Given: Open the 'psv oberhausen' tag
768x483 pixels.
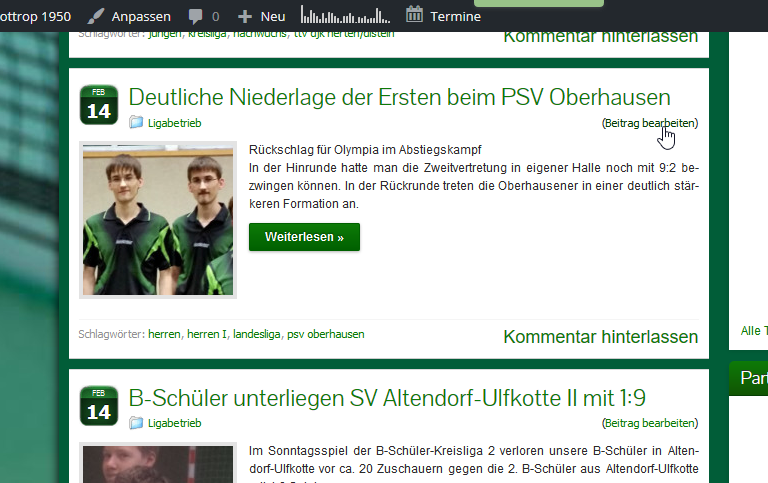Looking at the screenshot, I should click(326, 334).
